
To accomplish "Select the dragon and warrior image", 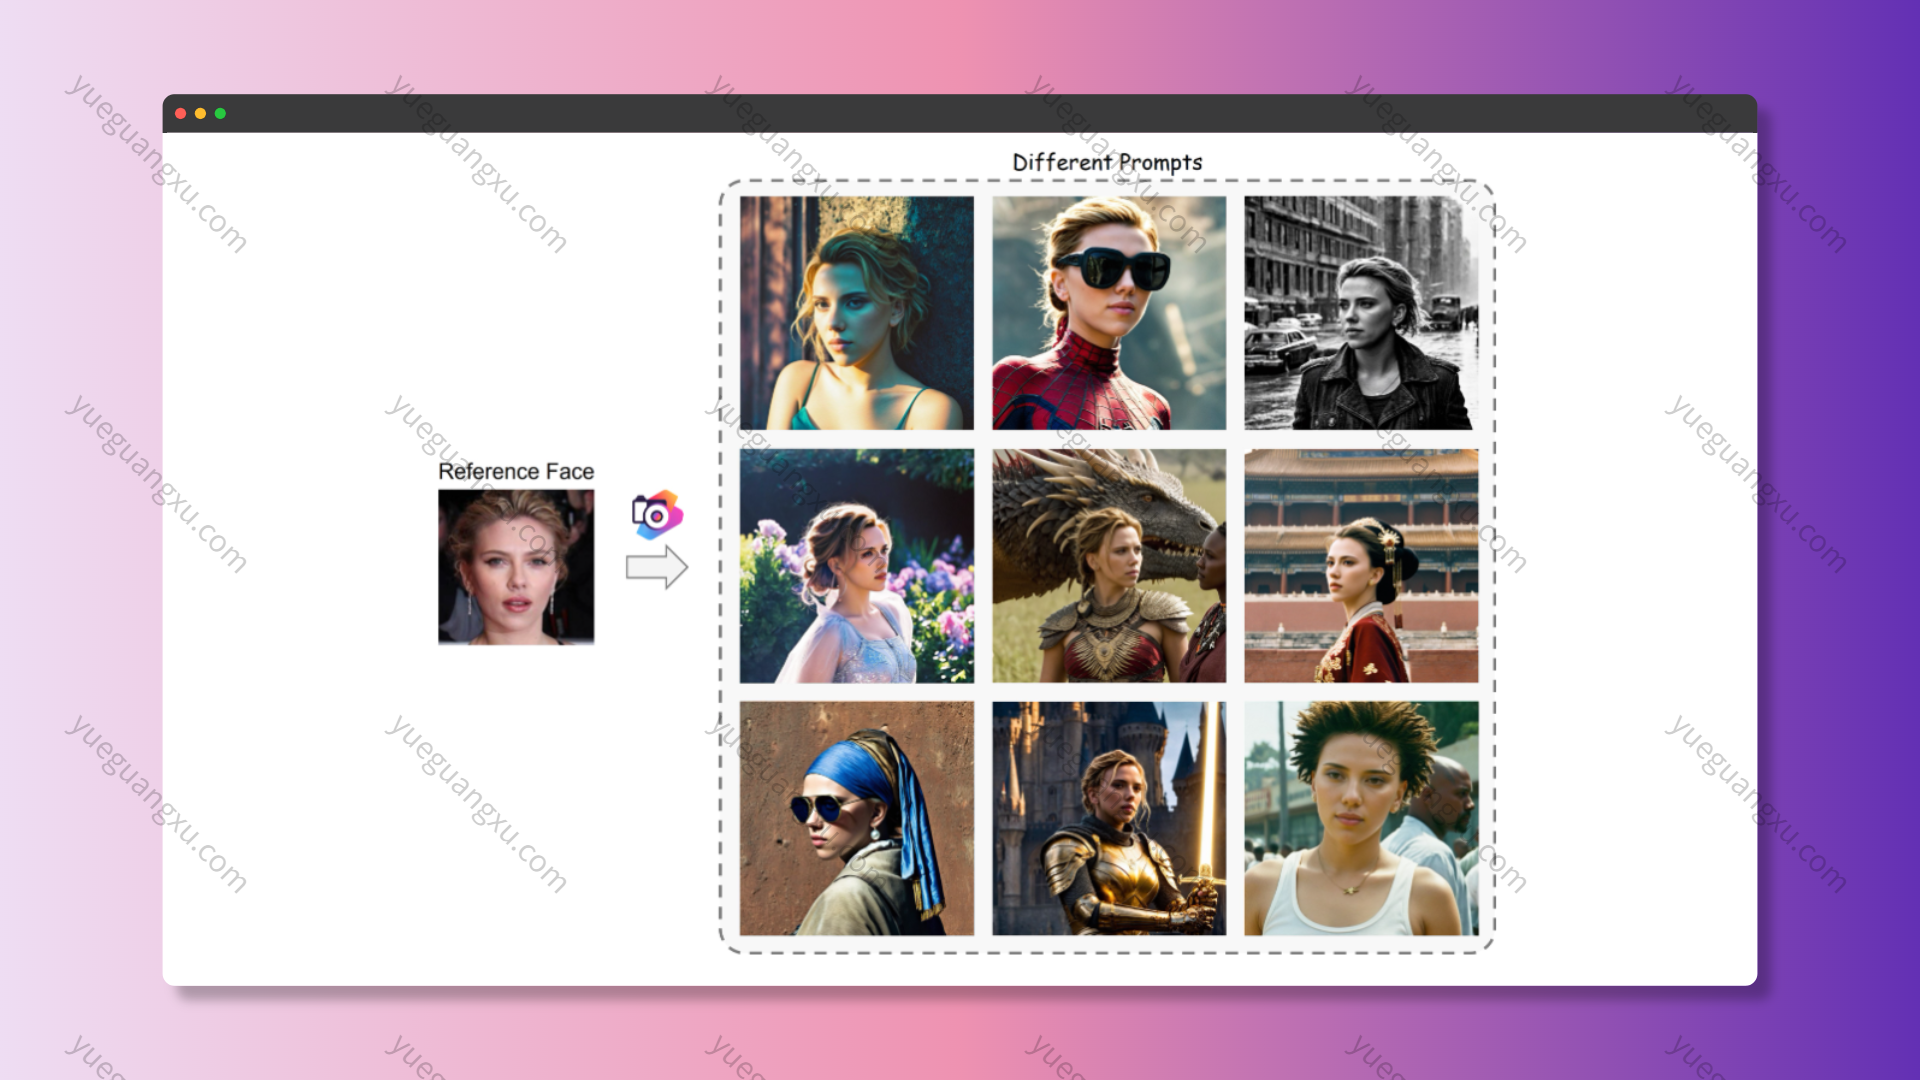I will (x=1109, y=566).
